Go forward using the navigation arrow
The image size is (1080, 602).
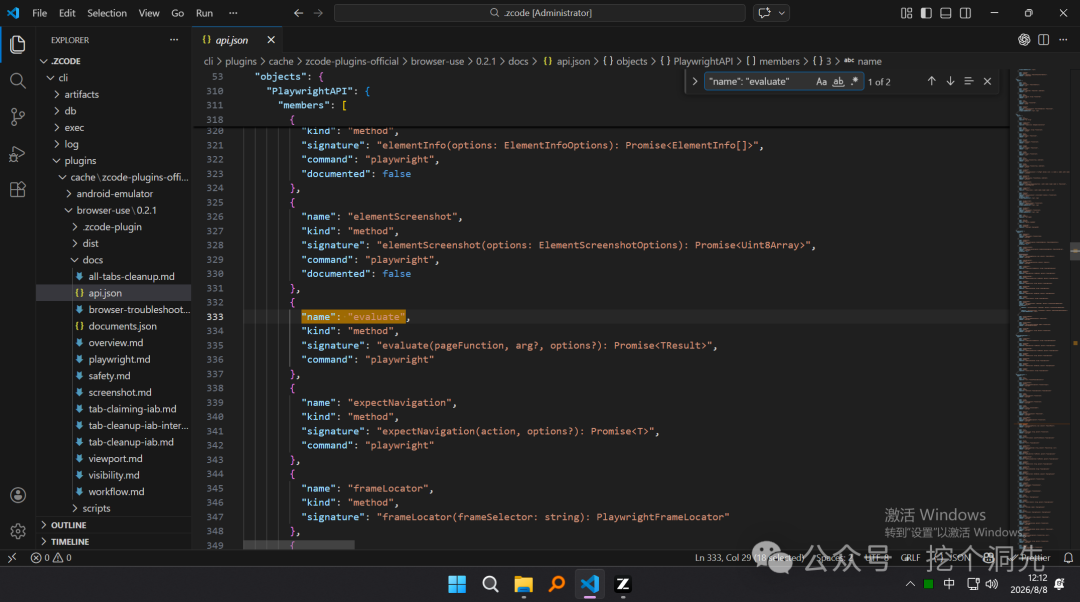click(318, 13)
